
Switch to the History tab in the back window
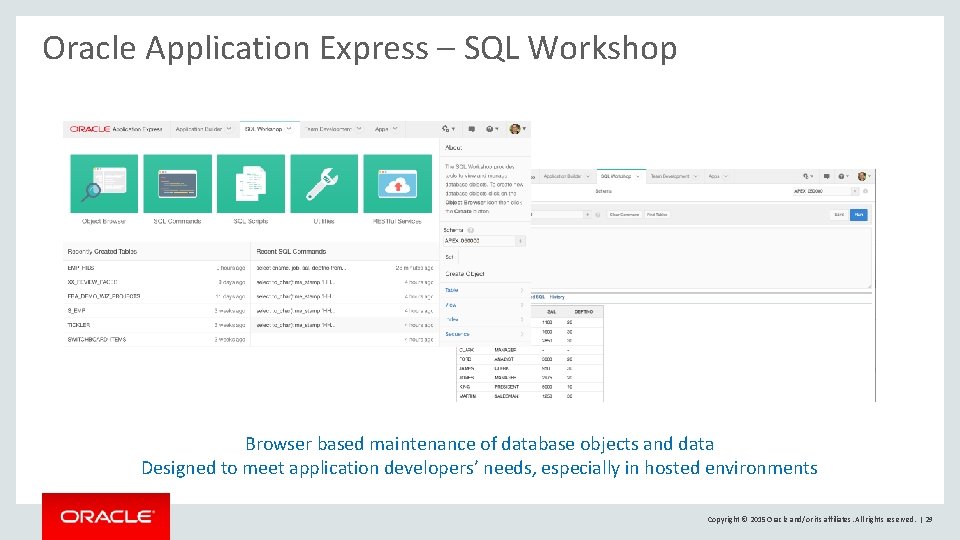pos(557,297)
